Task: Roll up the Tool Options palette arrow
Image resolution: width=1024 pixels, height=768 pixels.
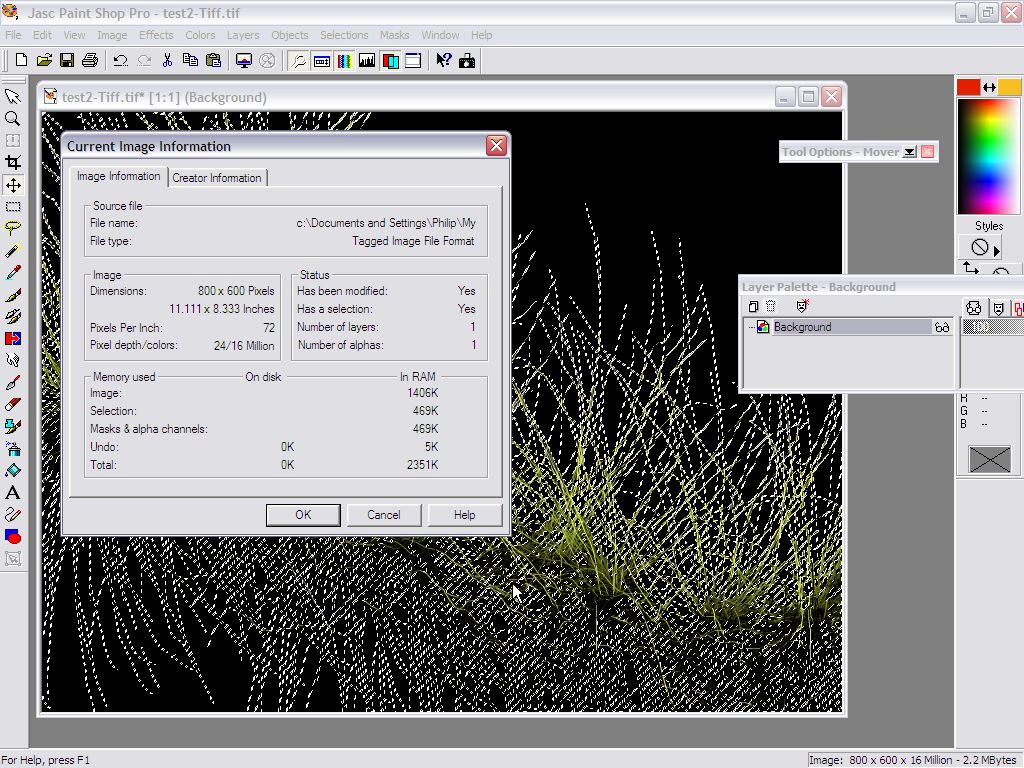Action: point(909,152)
